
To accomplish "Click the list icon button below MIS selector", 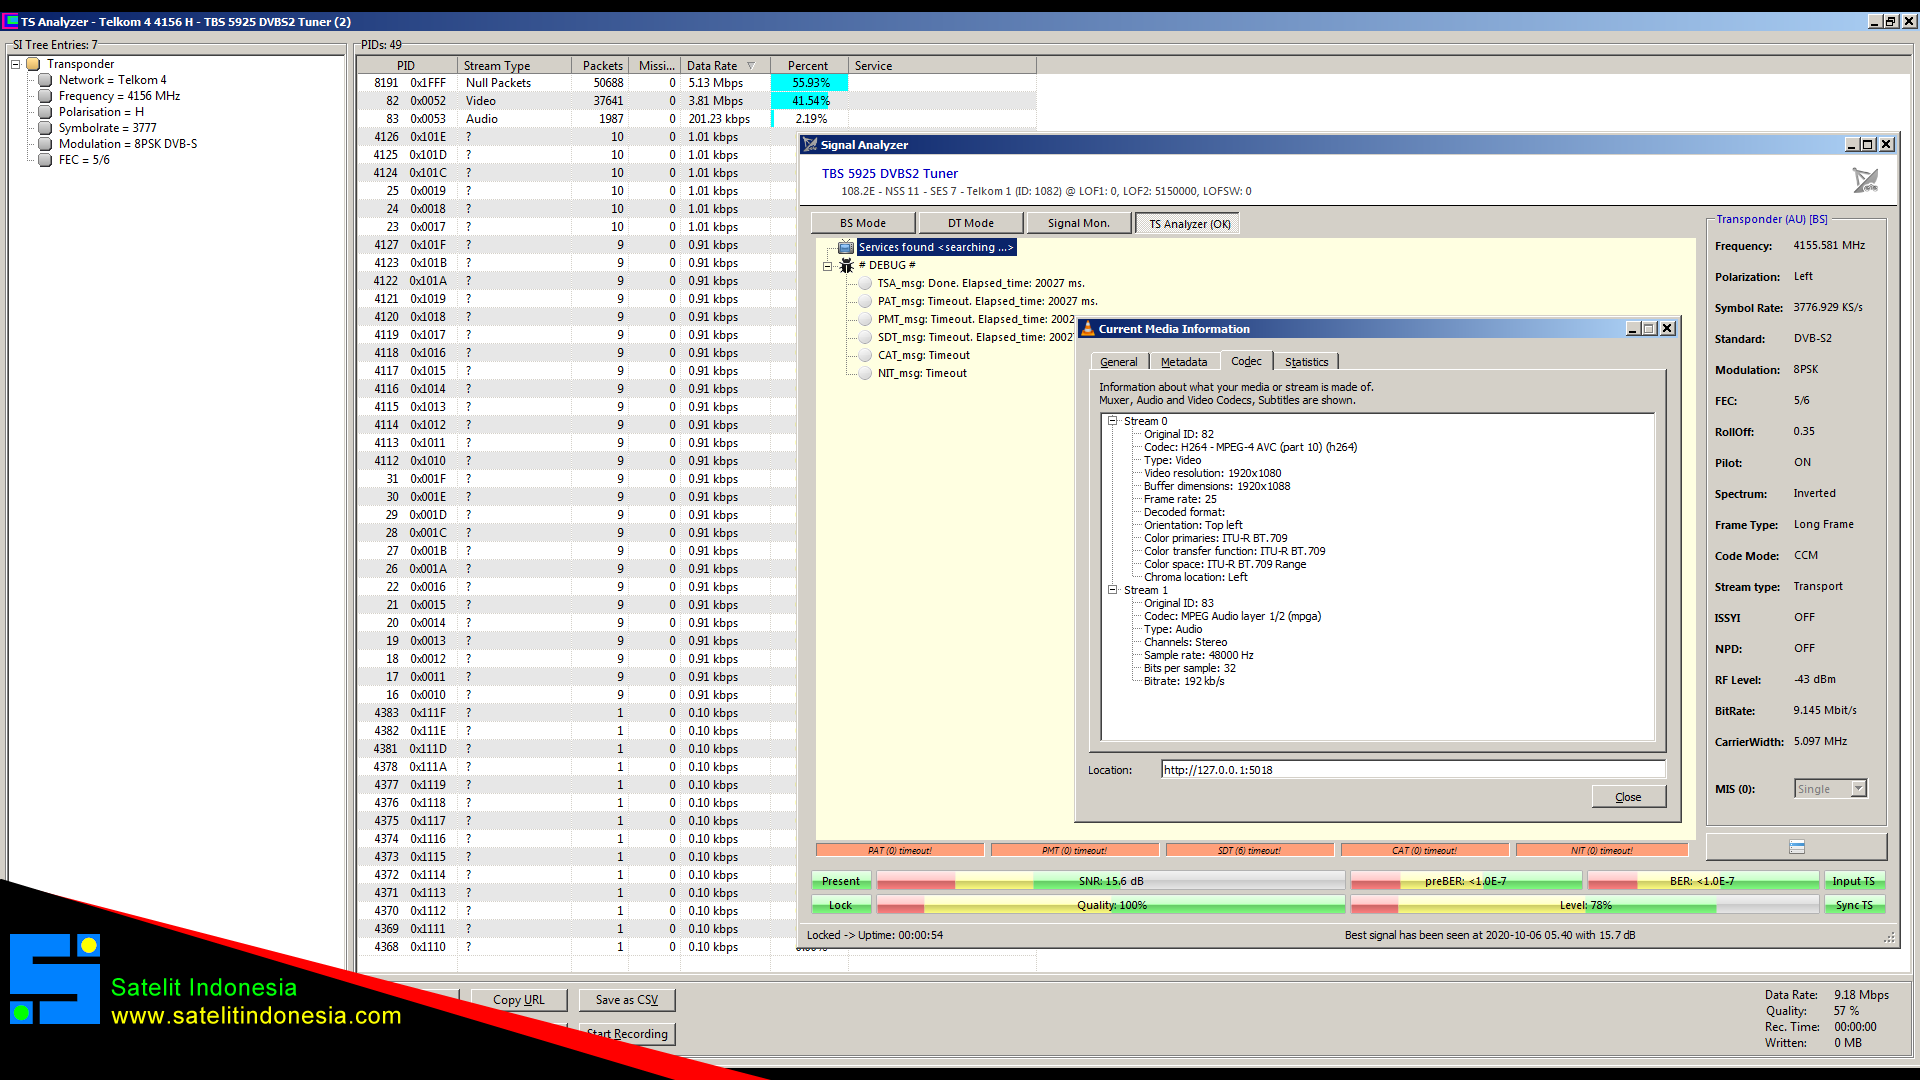I will (x=1796, y=847).
